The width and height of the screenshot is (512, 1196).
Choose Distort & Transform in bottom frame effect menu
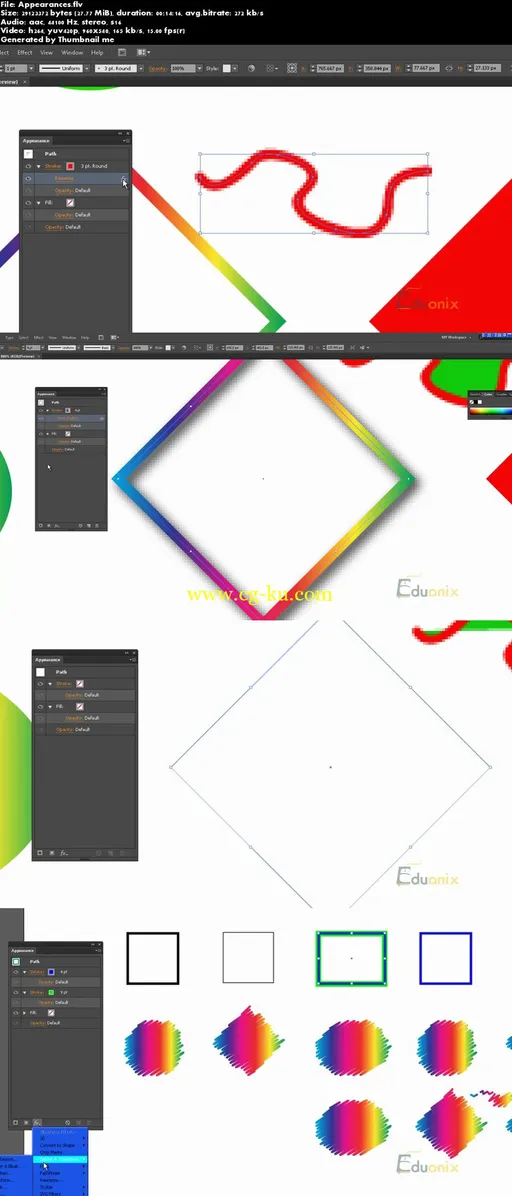62,1159
